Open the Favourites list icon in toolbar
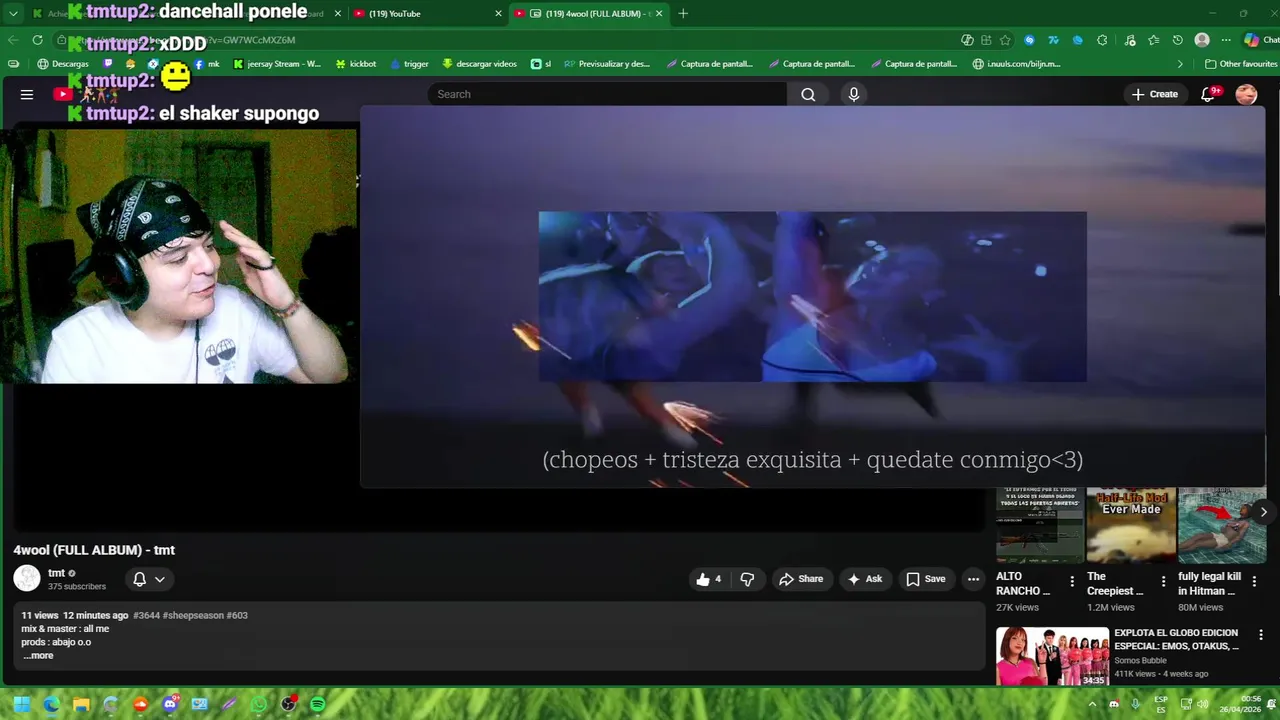 click(1153, 40)
